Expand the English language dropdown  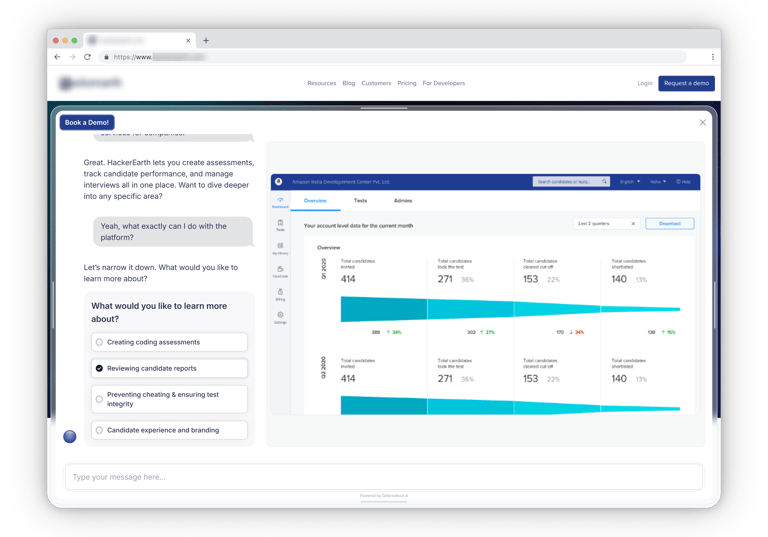pyautogui.click(x=630, y=182)
